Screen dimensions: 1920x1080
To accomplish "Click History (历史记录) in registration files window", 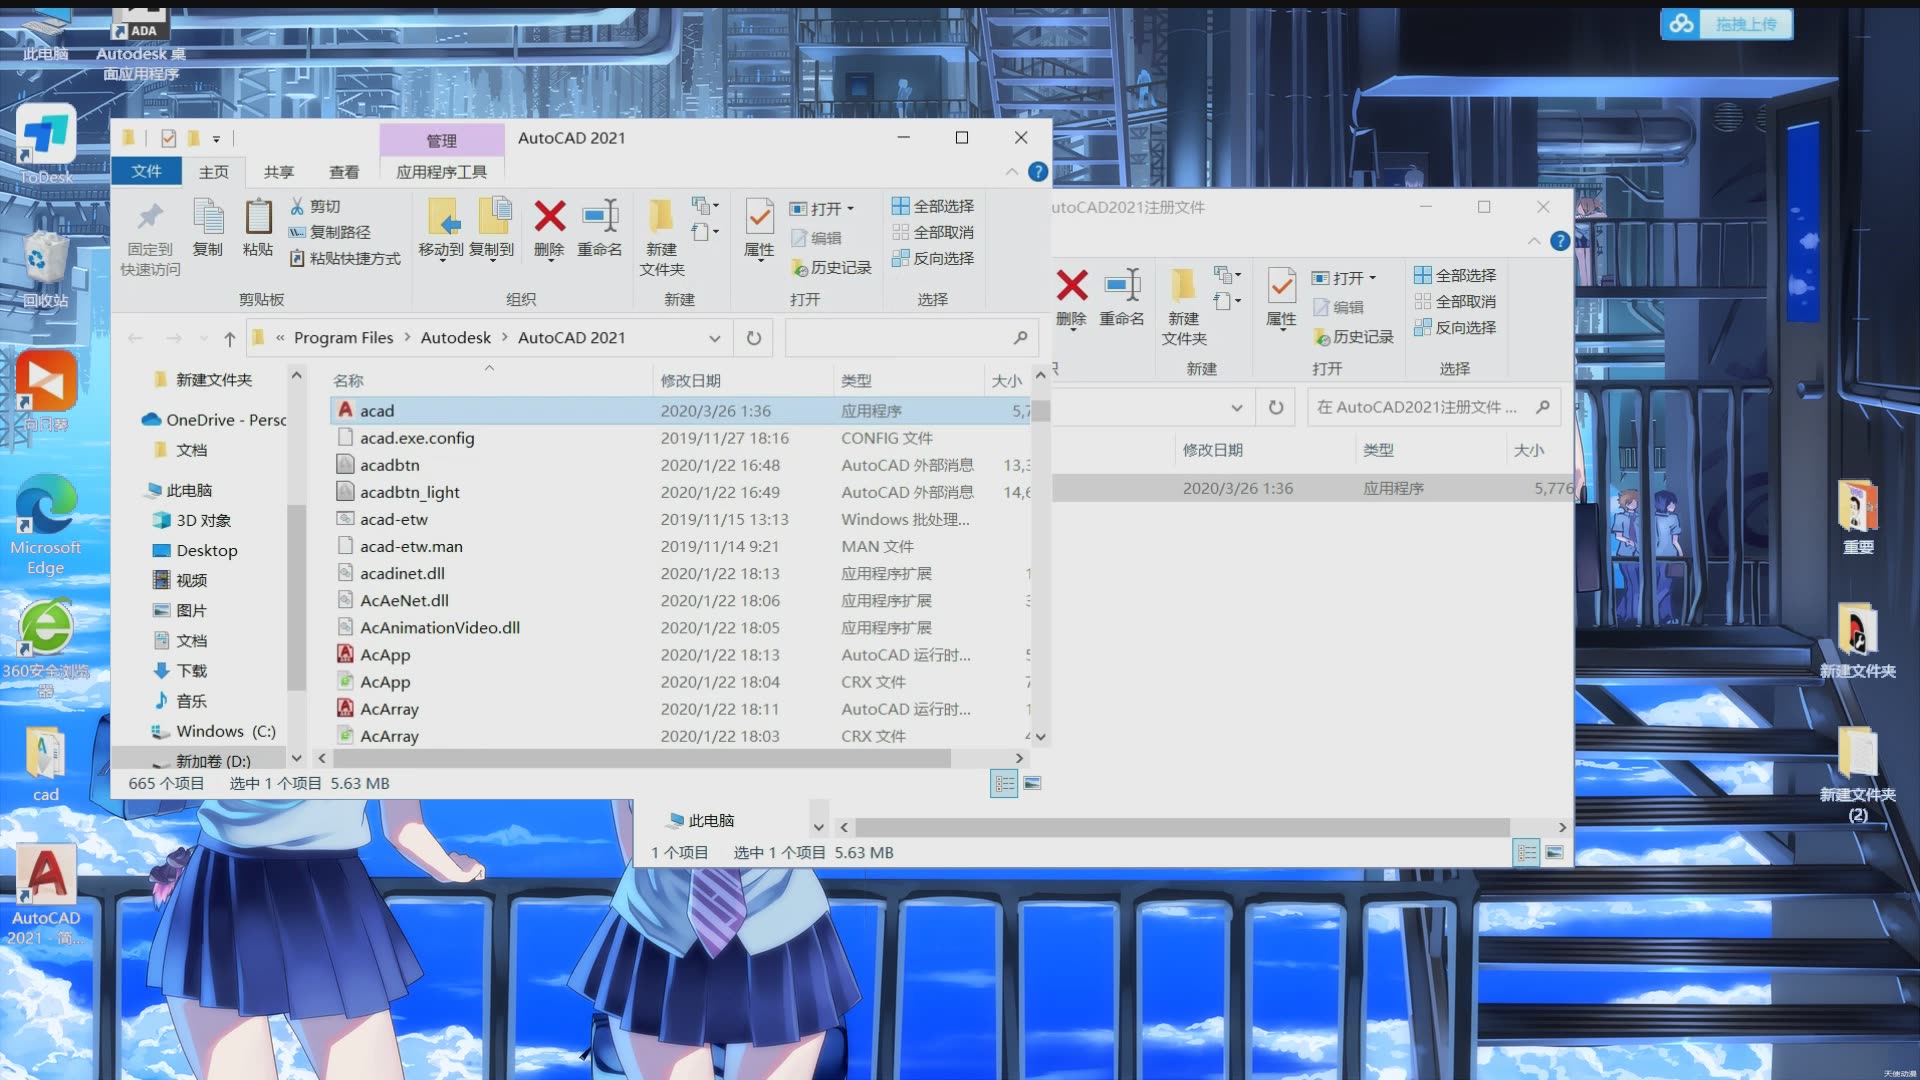I will click(x=1353, y=337).
